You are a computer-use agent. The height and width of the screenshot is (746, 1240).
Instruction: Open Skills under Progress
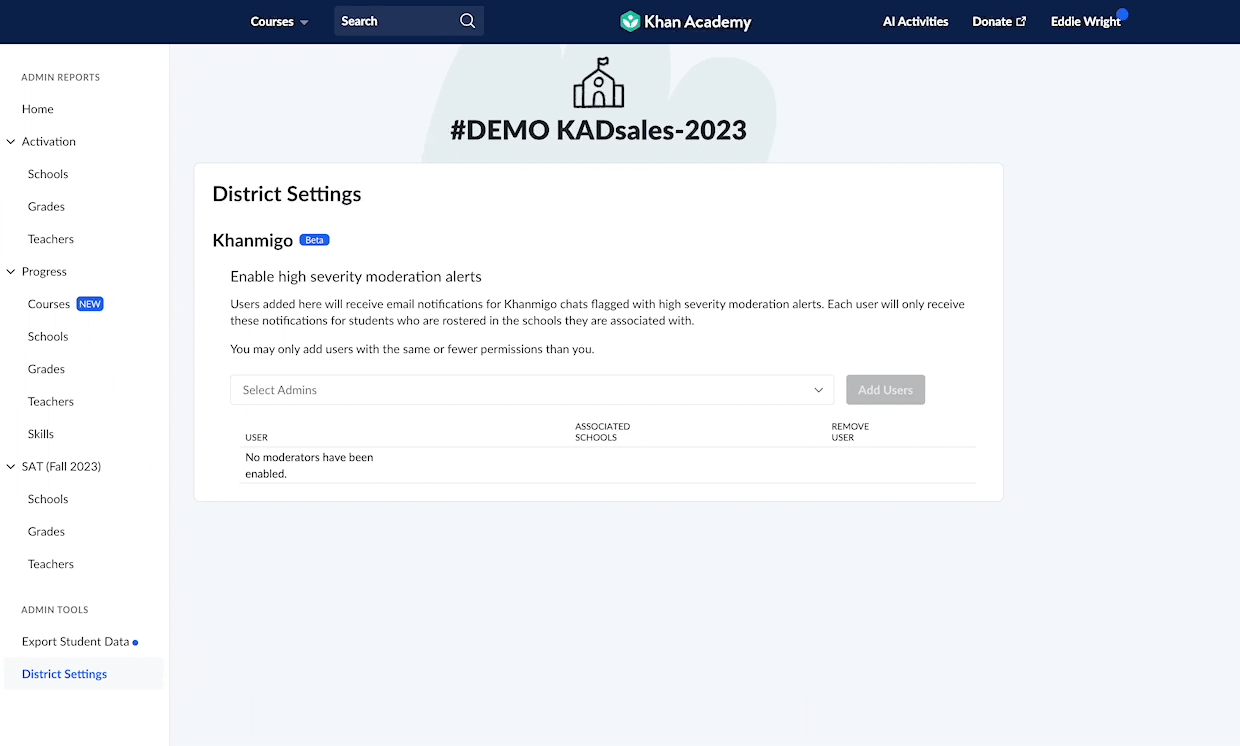point(41,434)
